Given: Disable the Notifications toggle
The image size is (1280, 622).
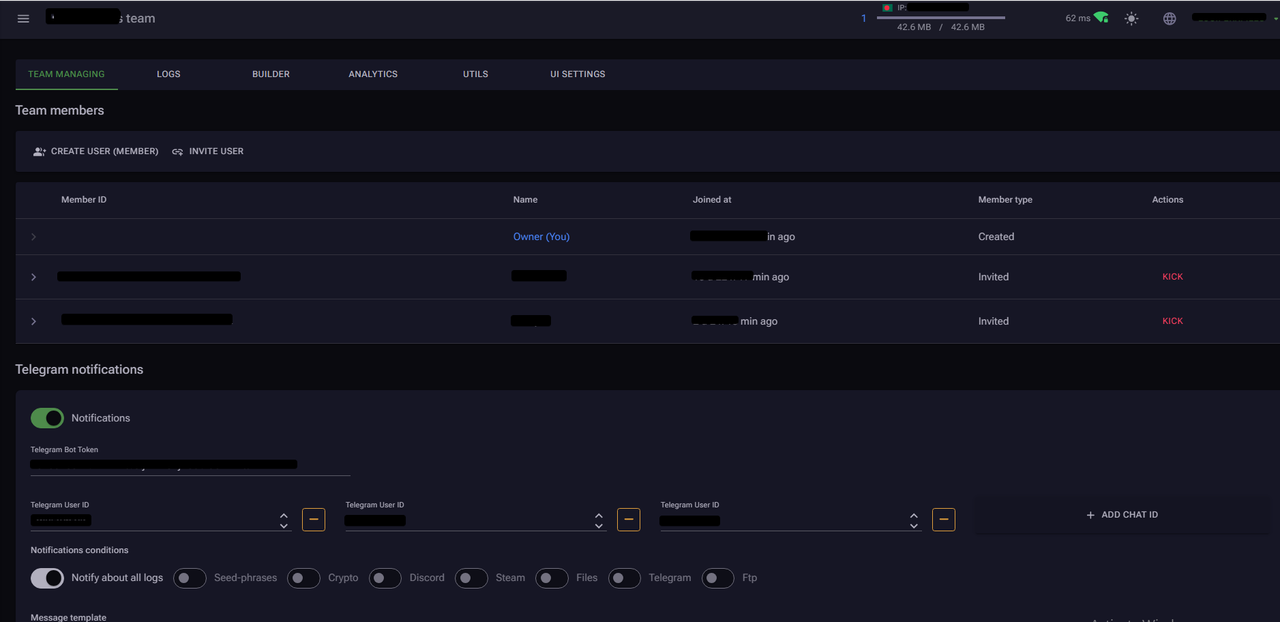Looking at the screenshot, I should [x=47, y=418].
